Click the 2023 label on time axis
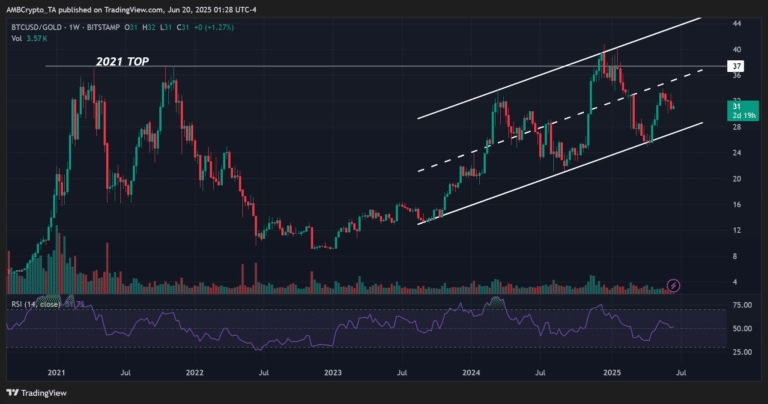The width and height of the screenshot is (768, 404). coord(333,370)
